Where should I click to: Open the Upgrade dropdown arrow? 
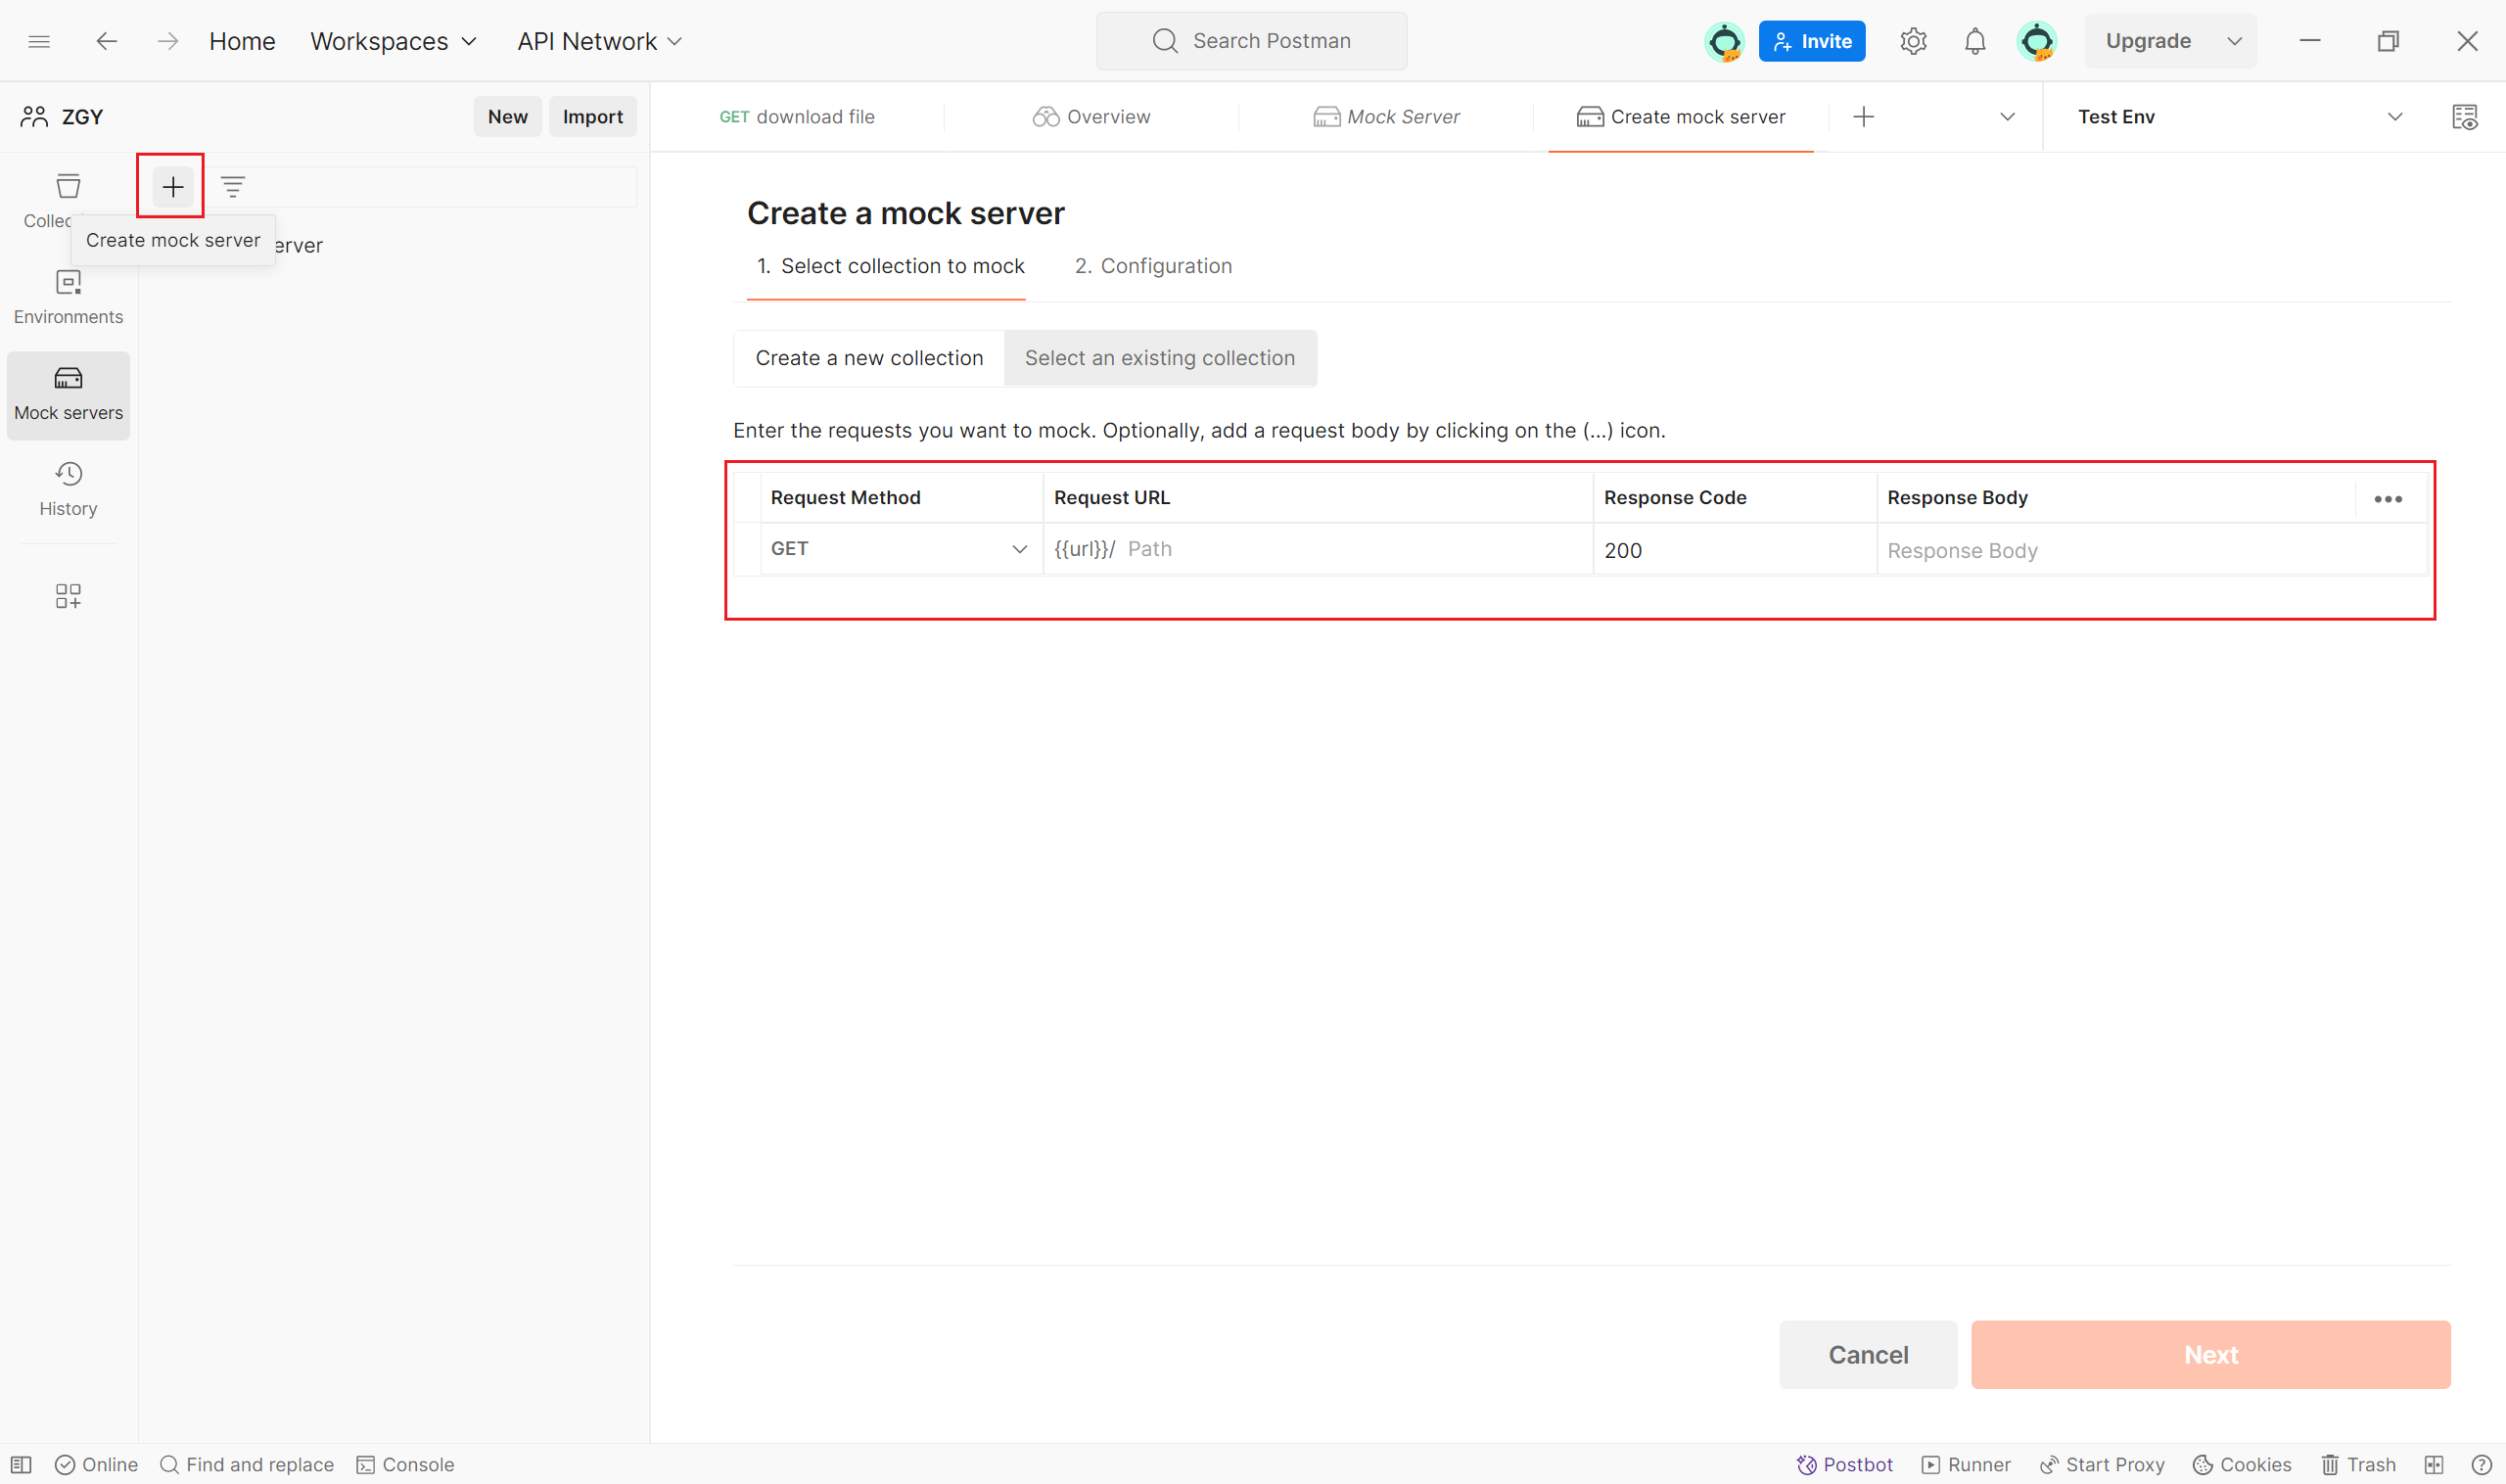(2234, 41)
